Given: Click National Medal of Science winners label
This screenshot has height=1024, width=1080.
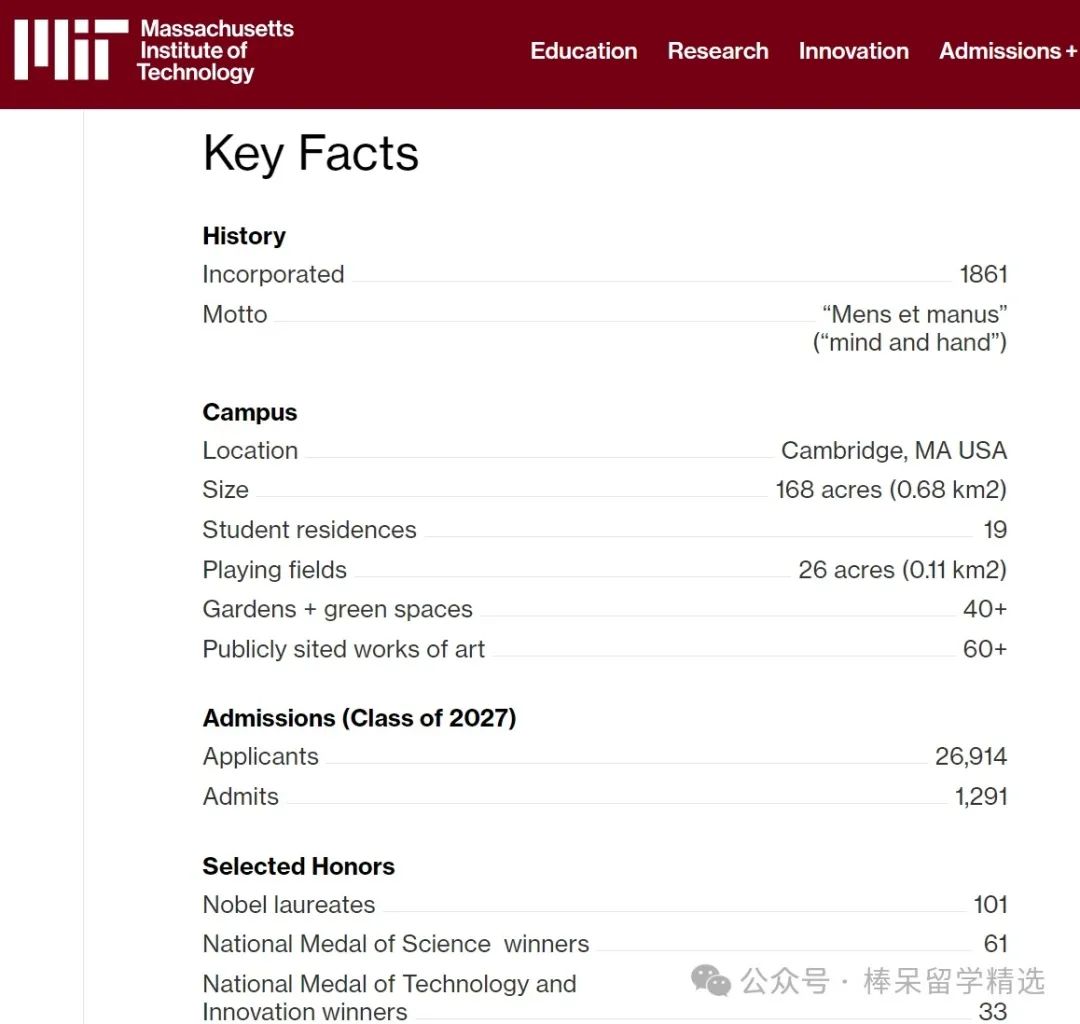Looking at the screenshot, I should point(396,944).
